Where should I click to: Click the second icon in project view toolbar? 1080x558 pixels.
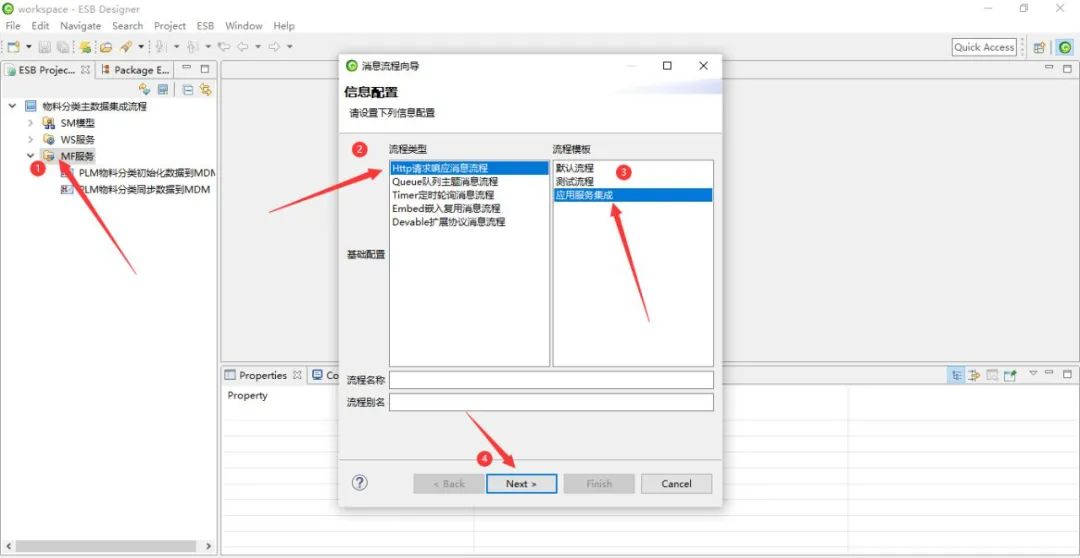(163, 89)
